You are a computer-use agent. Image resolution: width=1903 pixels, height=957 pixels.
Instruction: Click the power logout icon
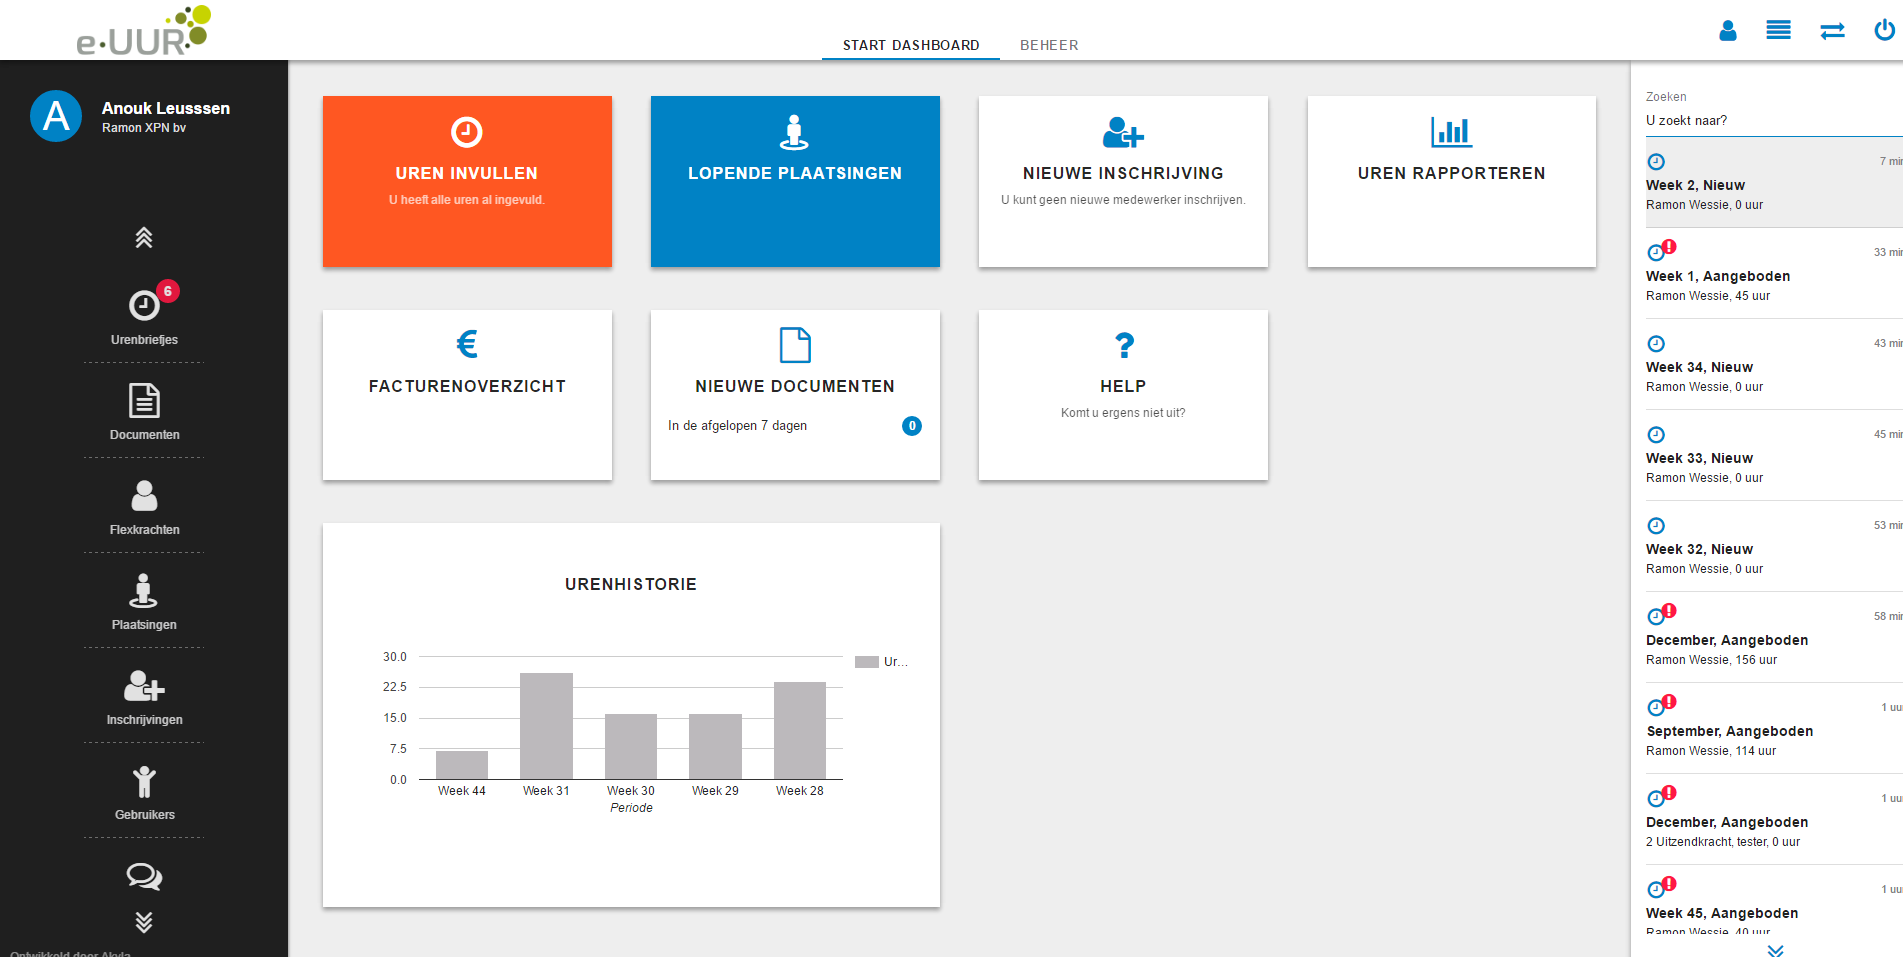pyautogui.click(x=1884, y=30)
